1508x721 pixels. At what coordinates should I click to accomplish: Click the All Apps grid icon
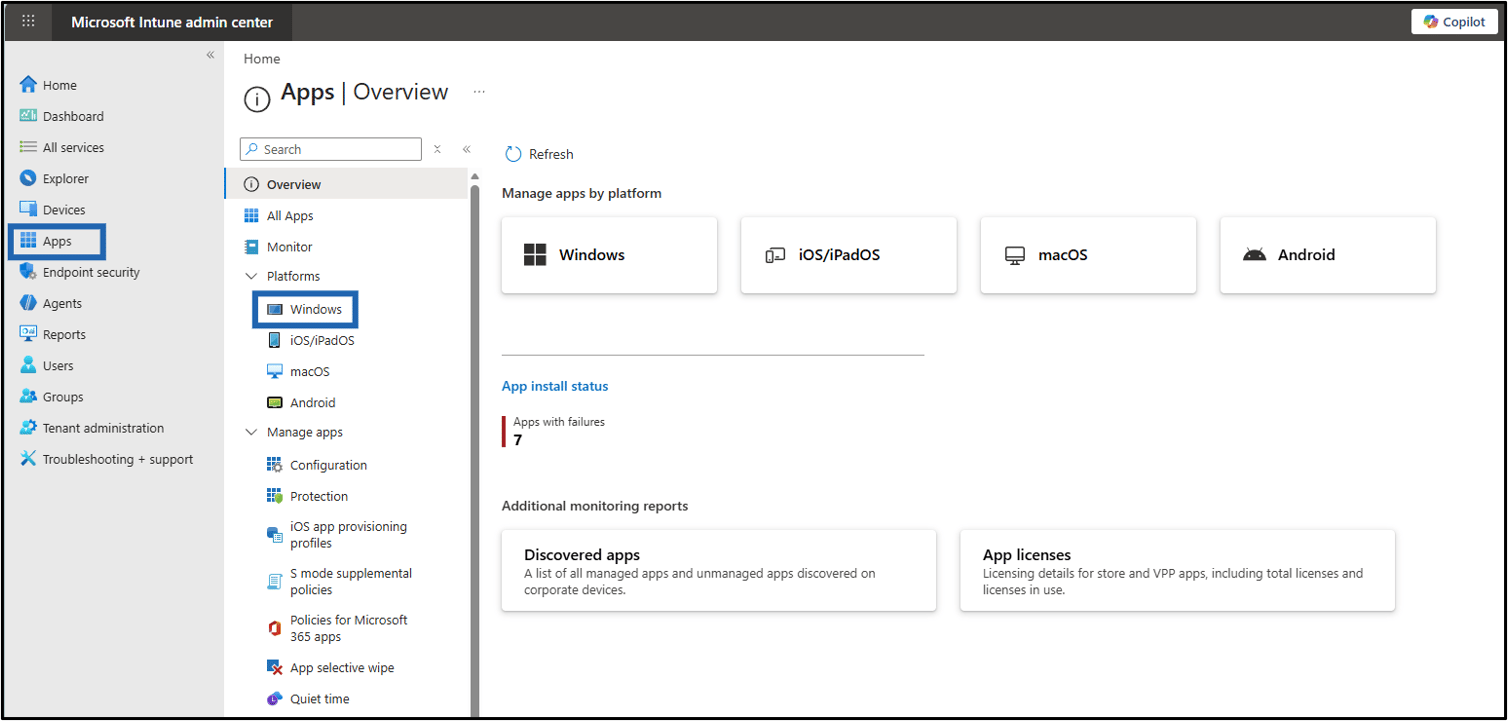pos(251,216)
